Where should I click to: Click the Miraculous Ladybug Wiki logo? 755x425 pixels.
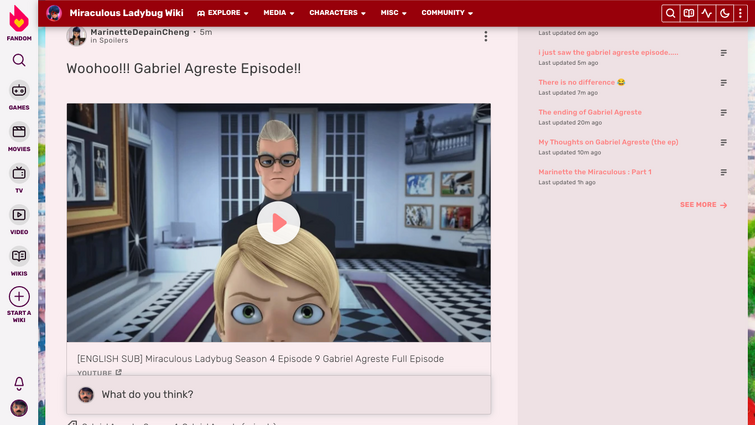[54, 13]
